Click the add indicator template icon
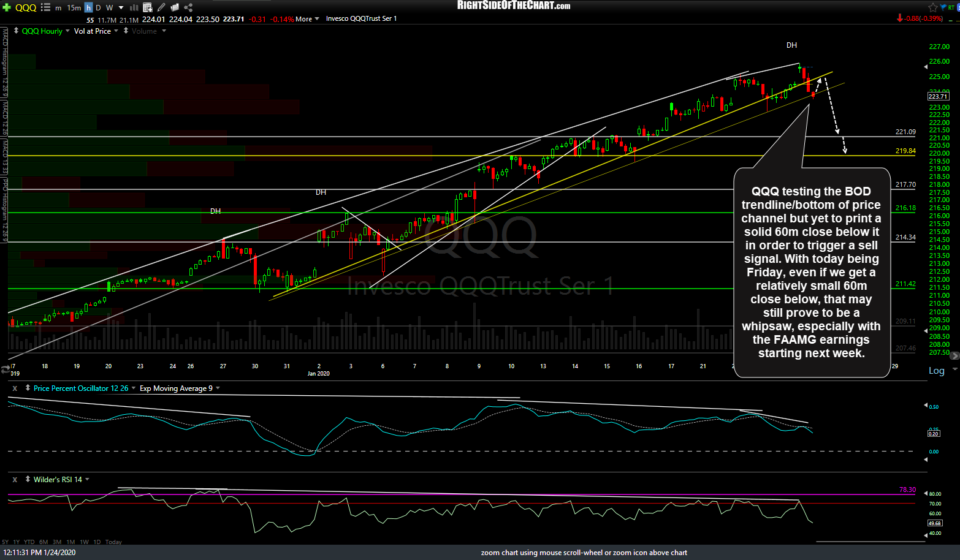Screen dimensions: 960x560 148,8
